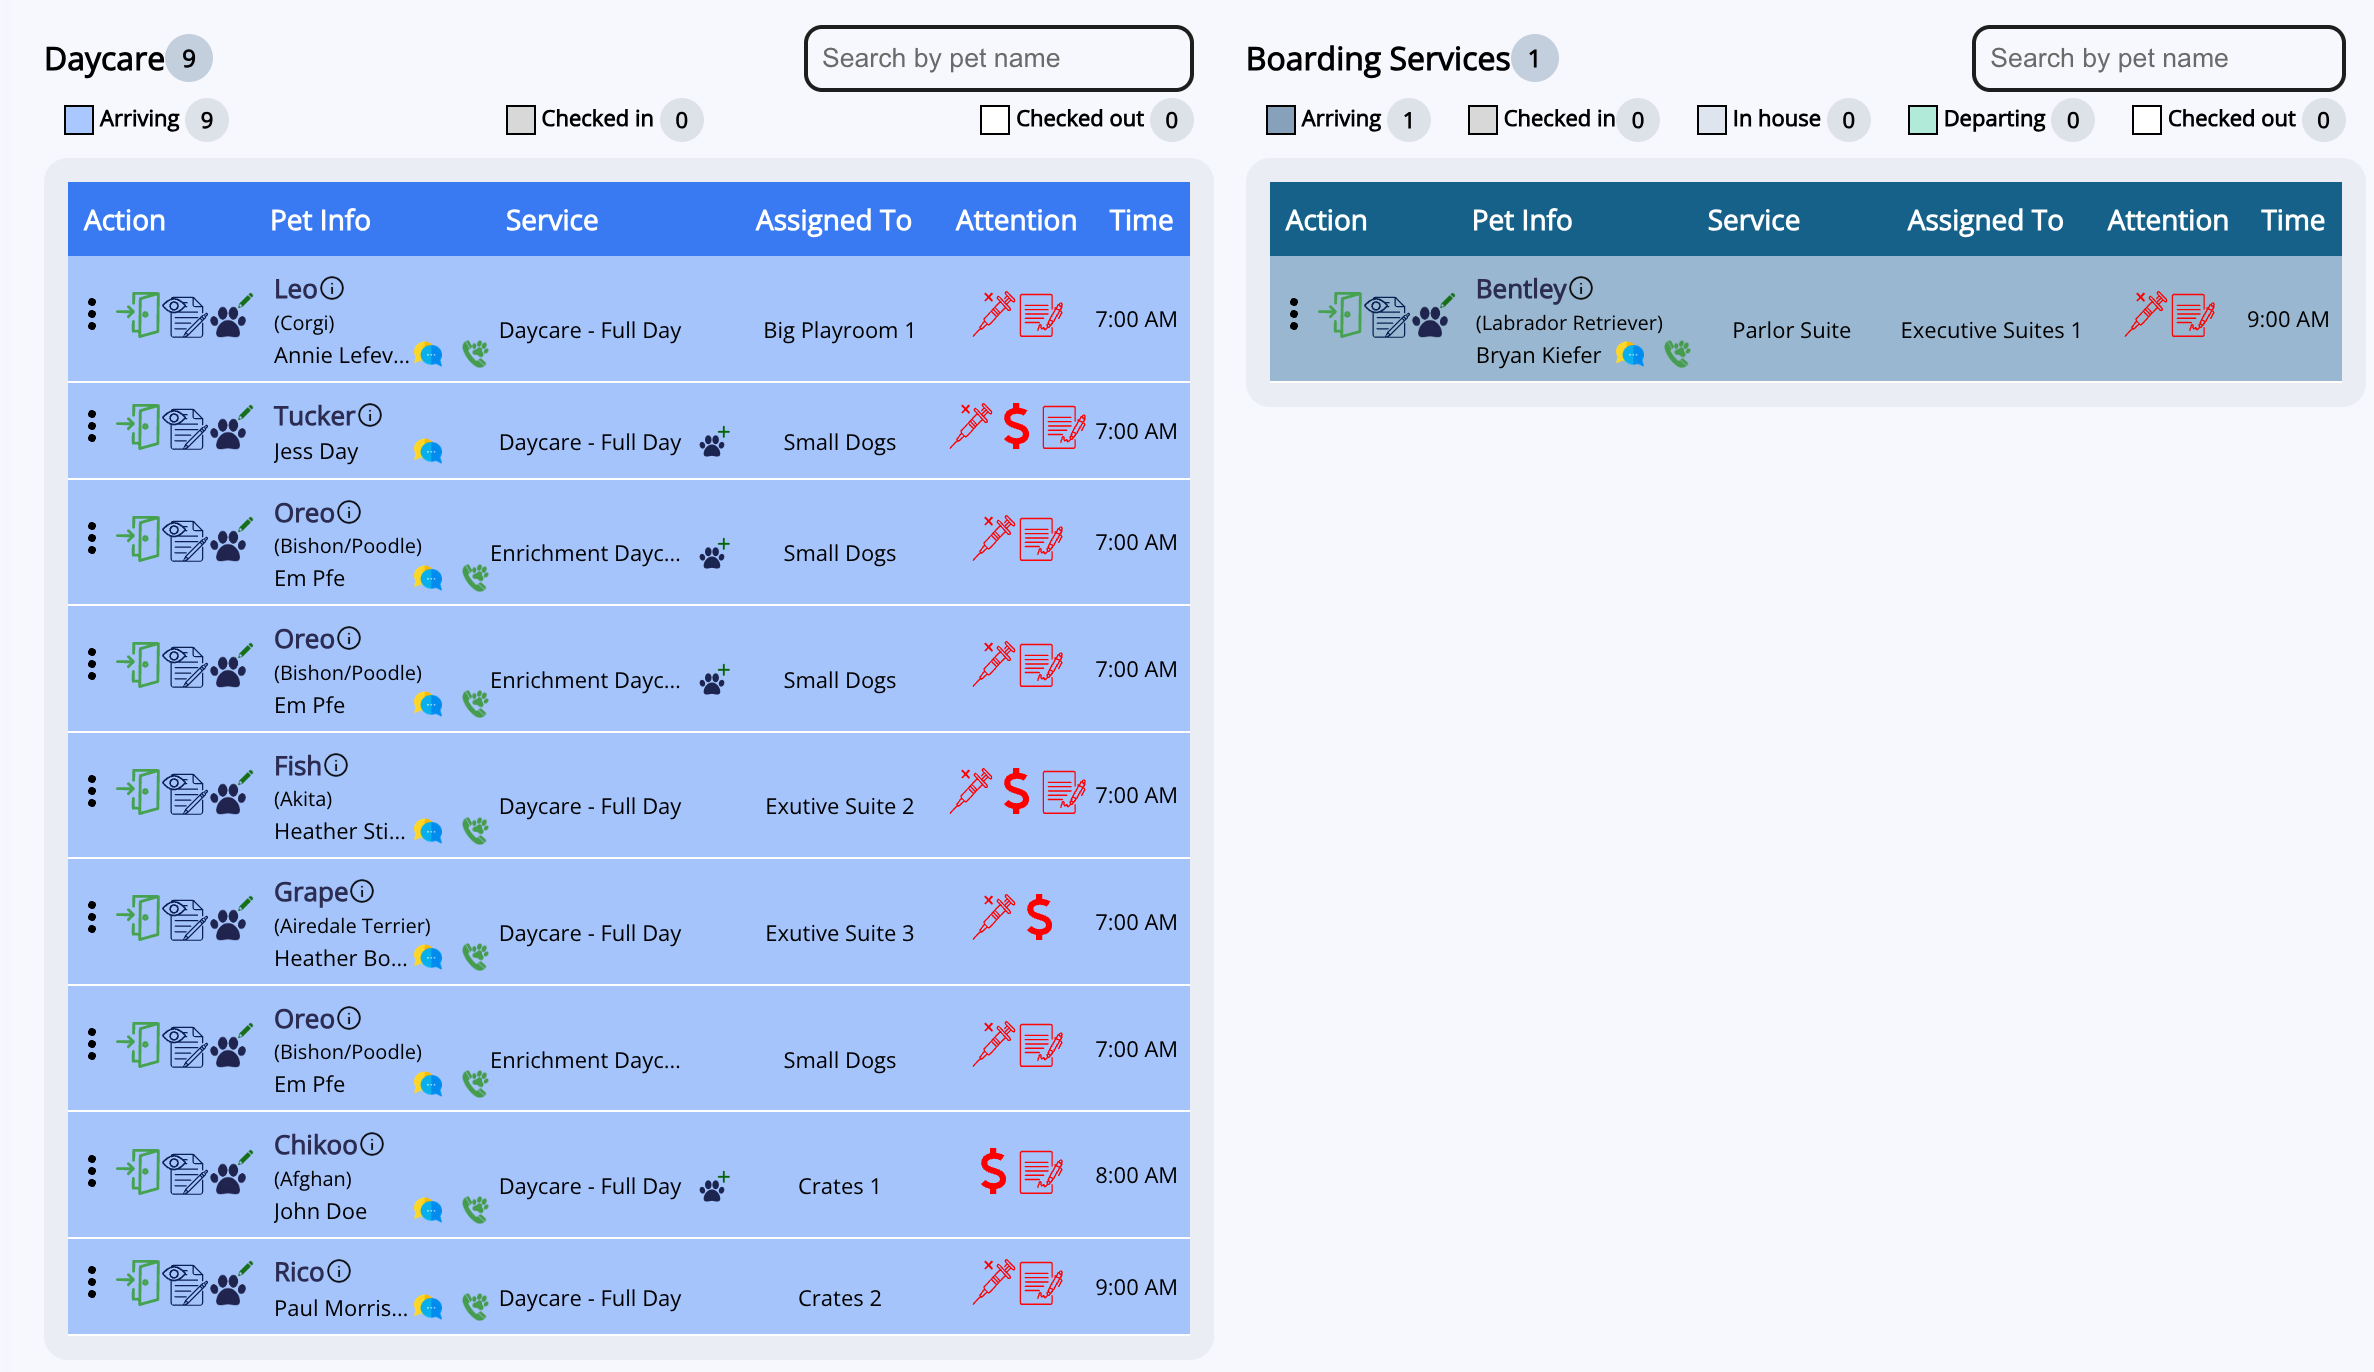Screen dimensions: 2374x1372
Task: Open the three-dot action menu for Bentley
Action: point(1294,314)
